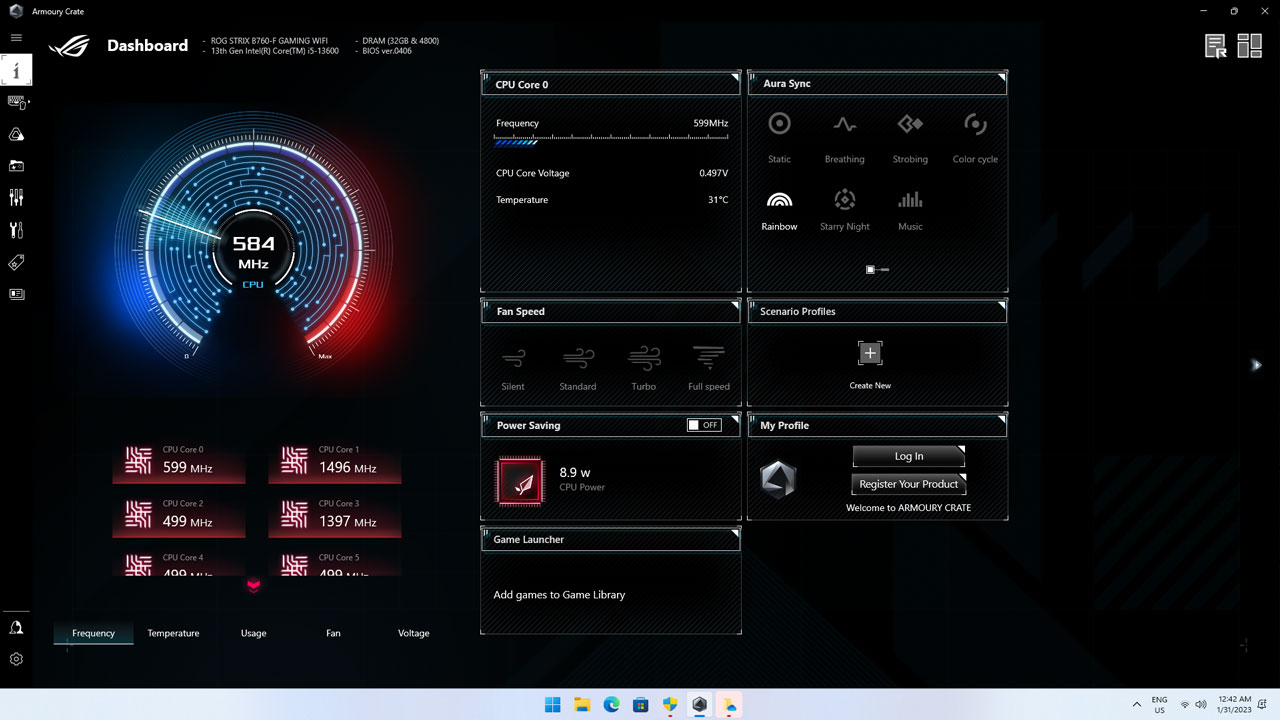Select the CPU Core 3 1397 MHz tile
The height and width of the screenshot is (720, 1280).
tap(335, 516)
